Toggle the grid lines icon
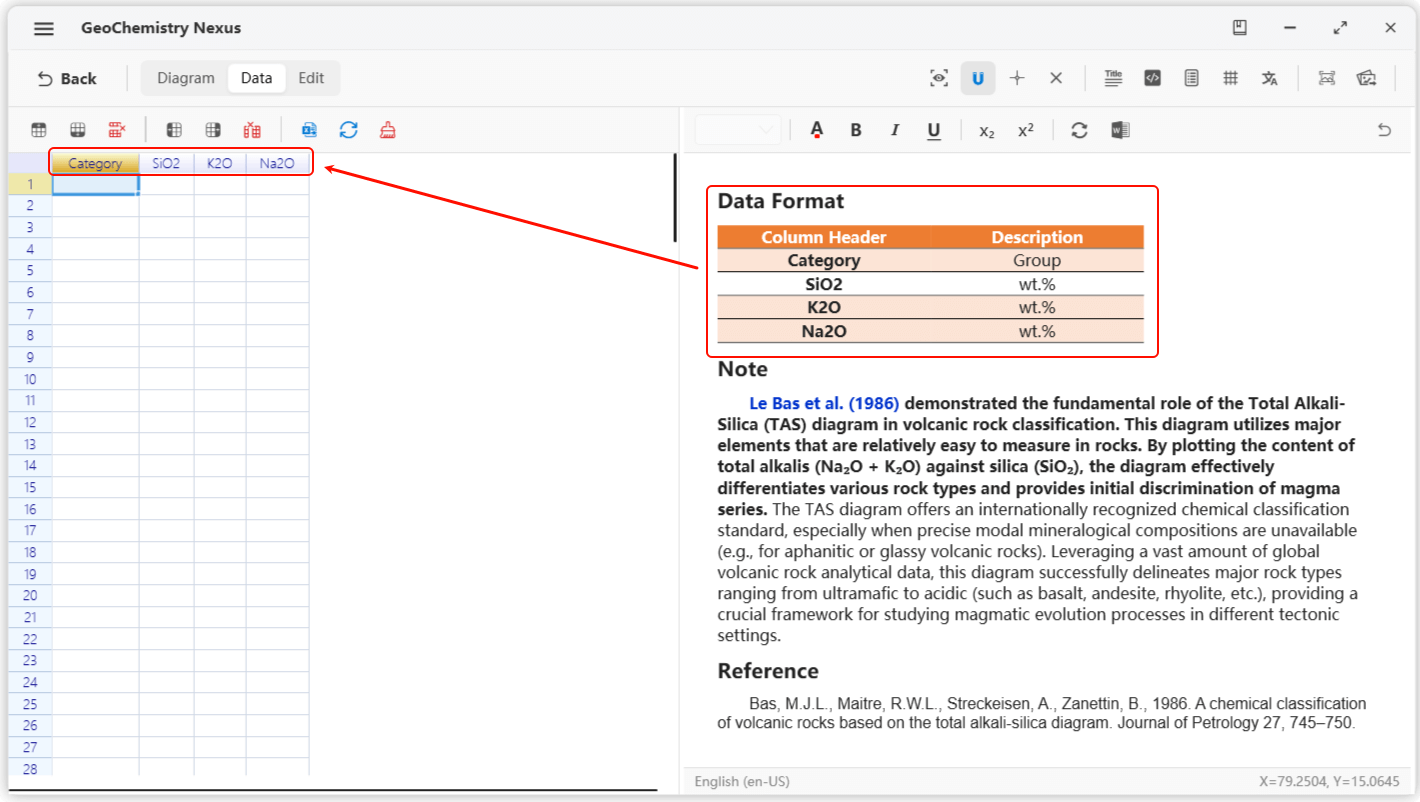Image resolution: width=1420 pixels, height=802 pixels. [x=1231, y=78]
